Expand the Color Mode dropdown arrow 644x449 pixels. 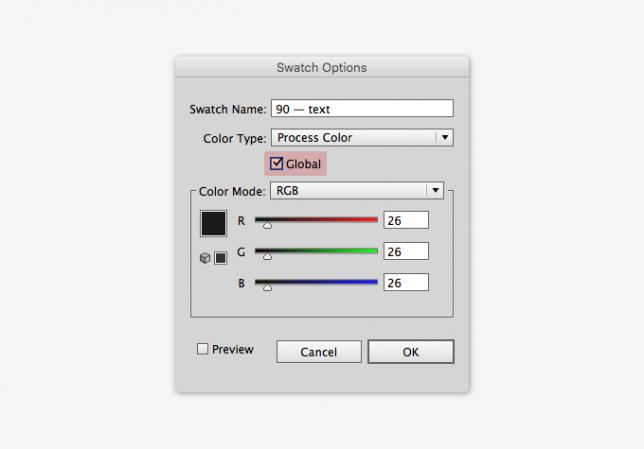[435, 191]
